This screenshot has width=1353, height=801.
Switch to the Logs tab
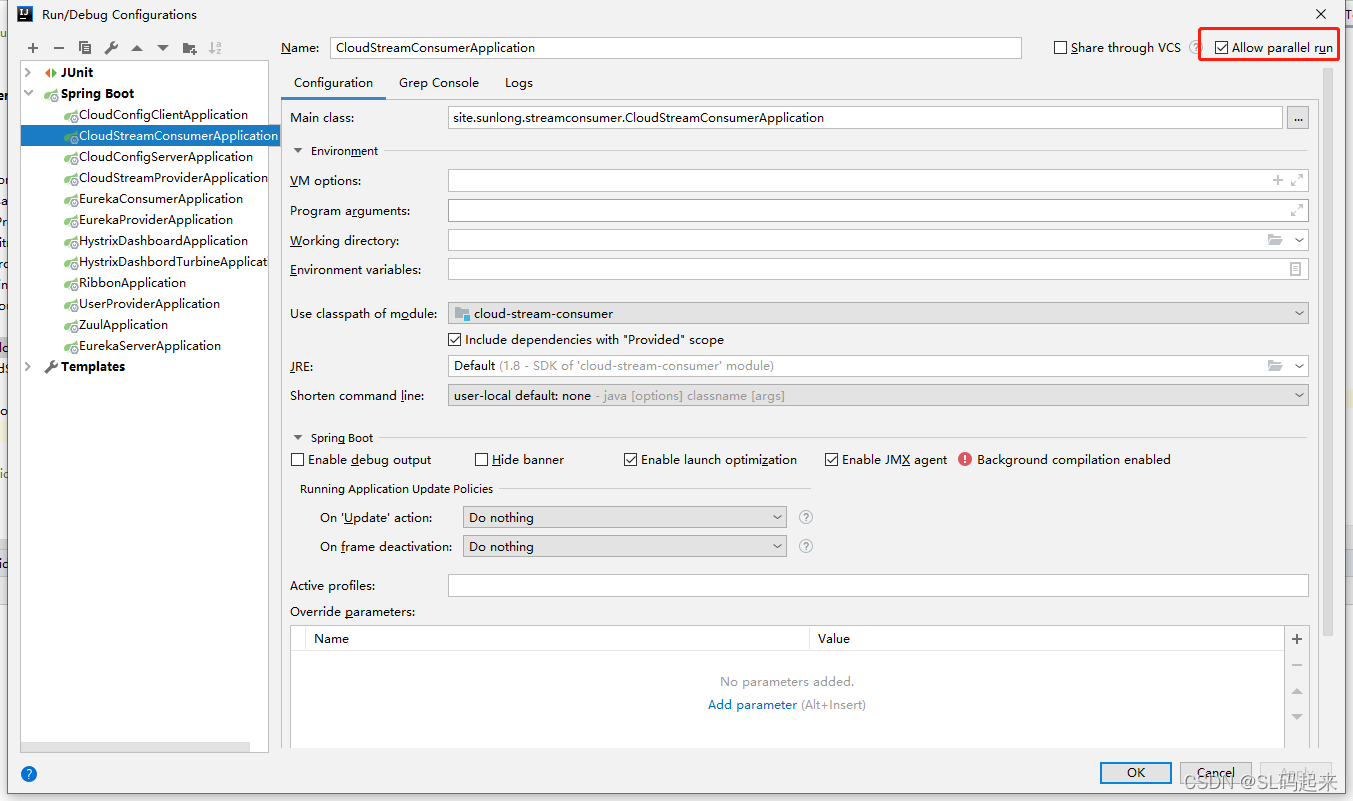pos(518,83)
